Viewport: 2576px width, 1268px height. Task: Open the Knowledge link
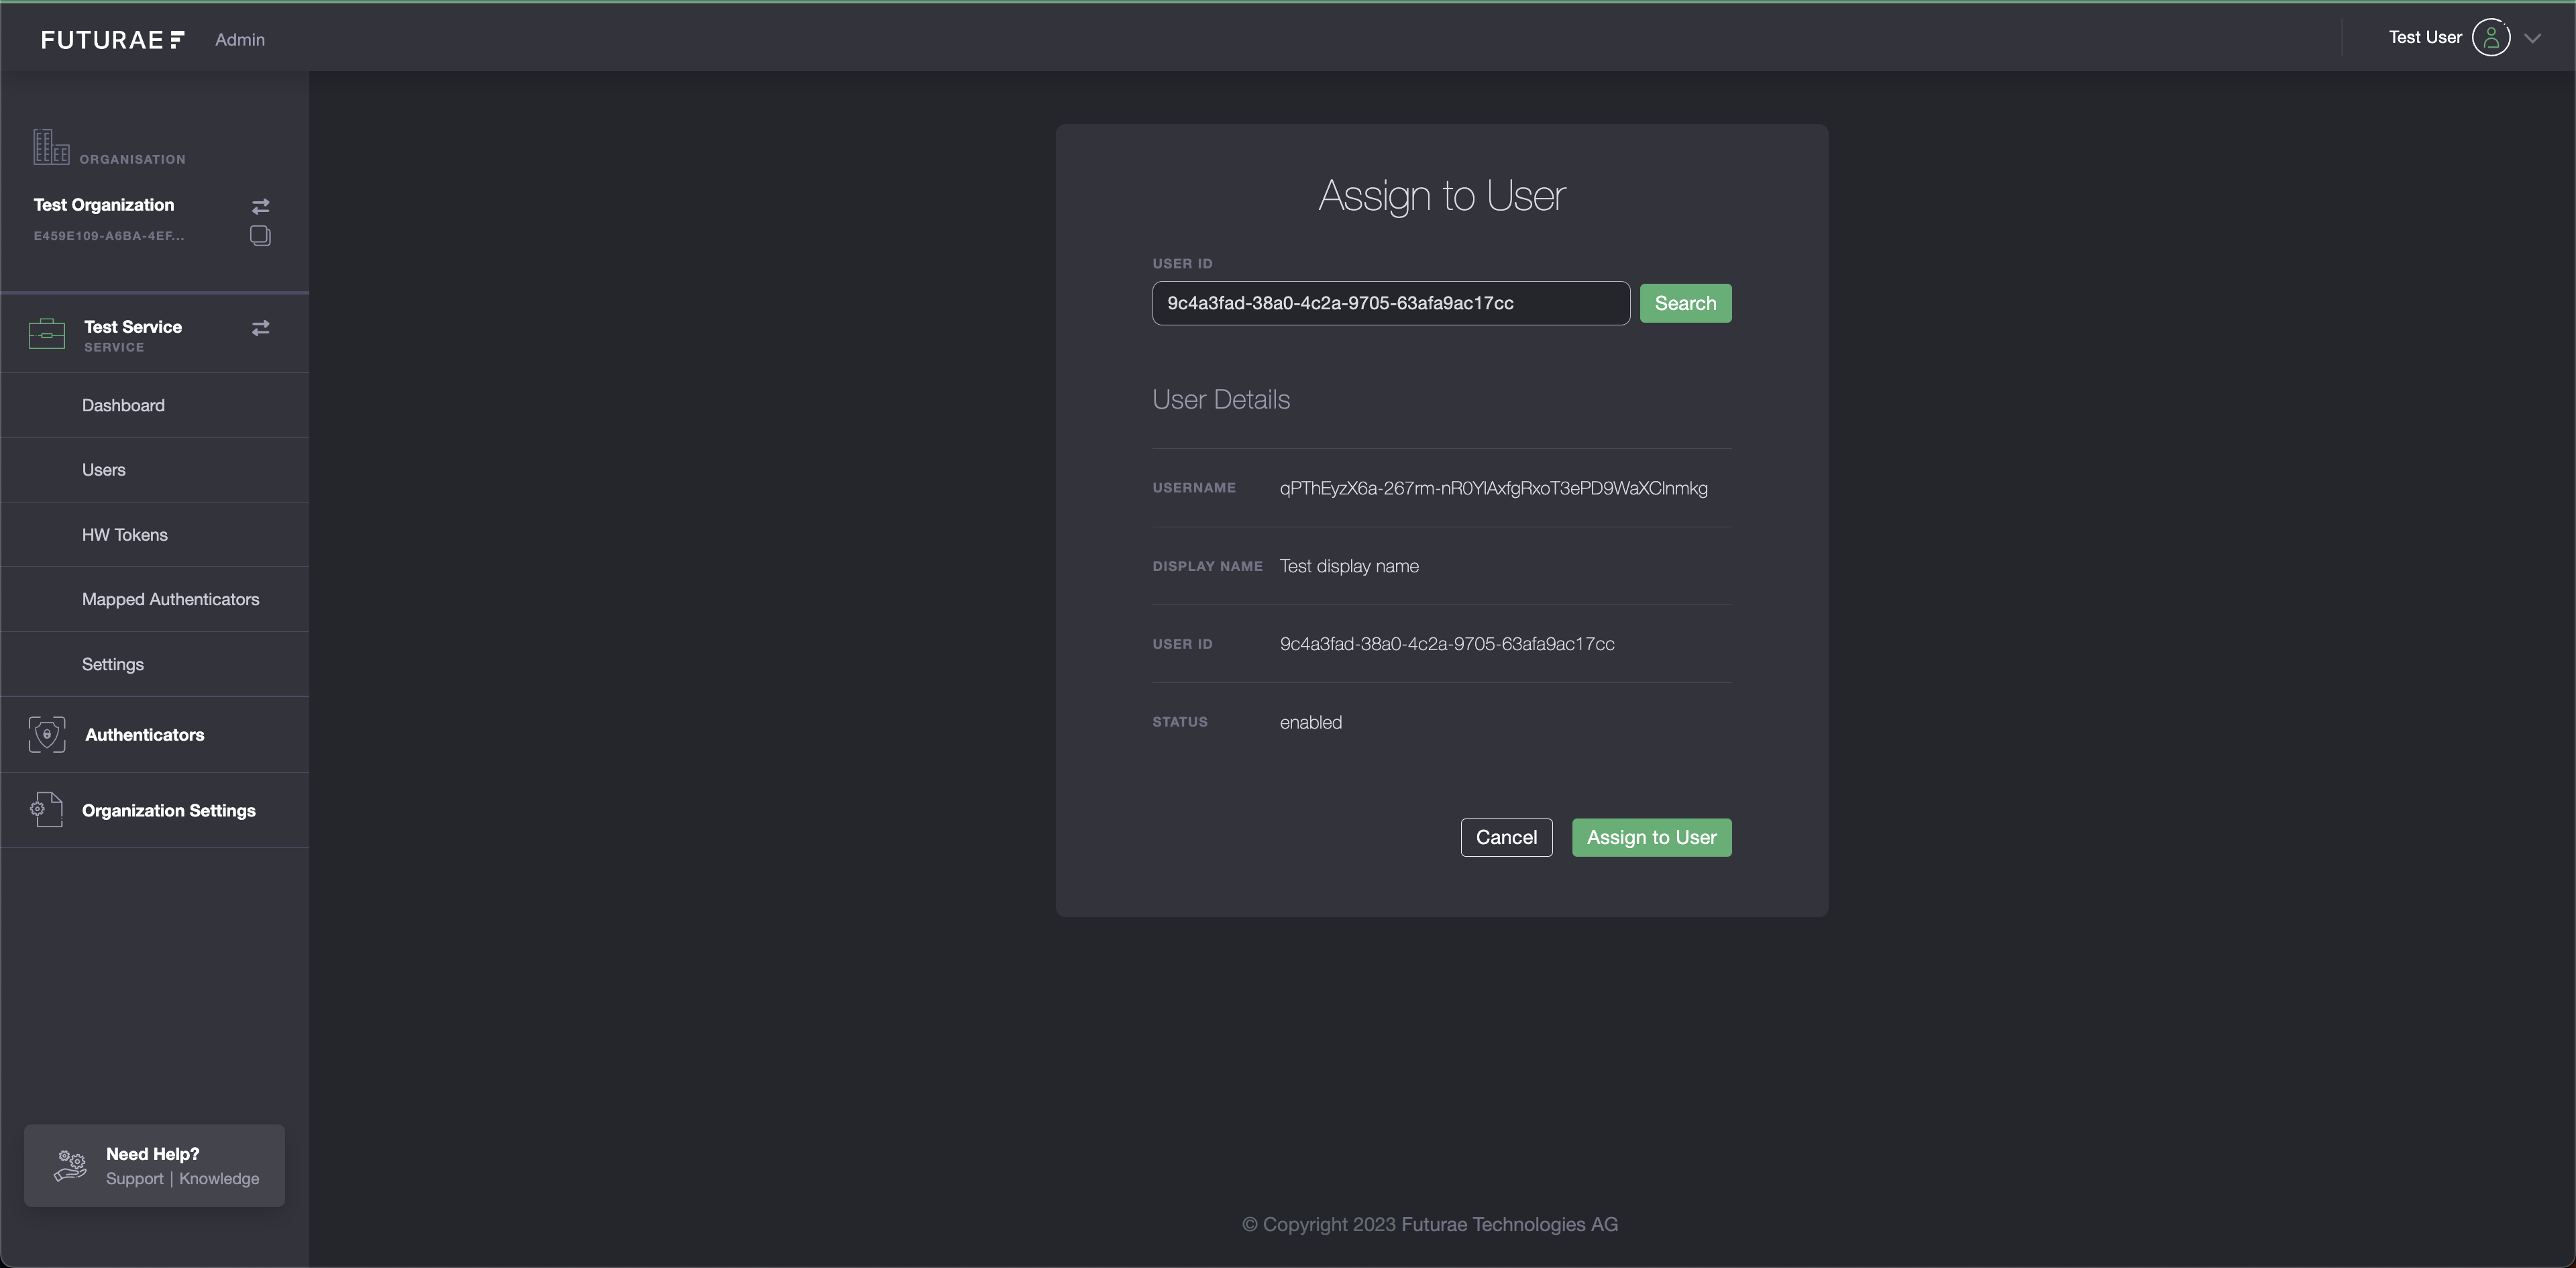(x=219, y=1179)
